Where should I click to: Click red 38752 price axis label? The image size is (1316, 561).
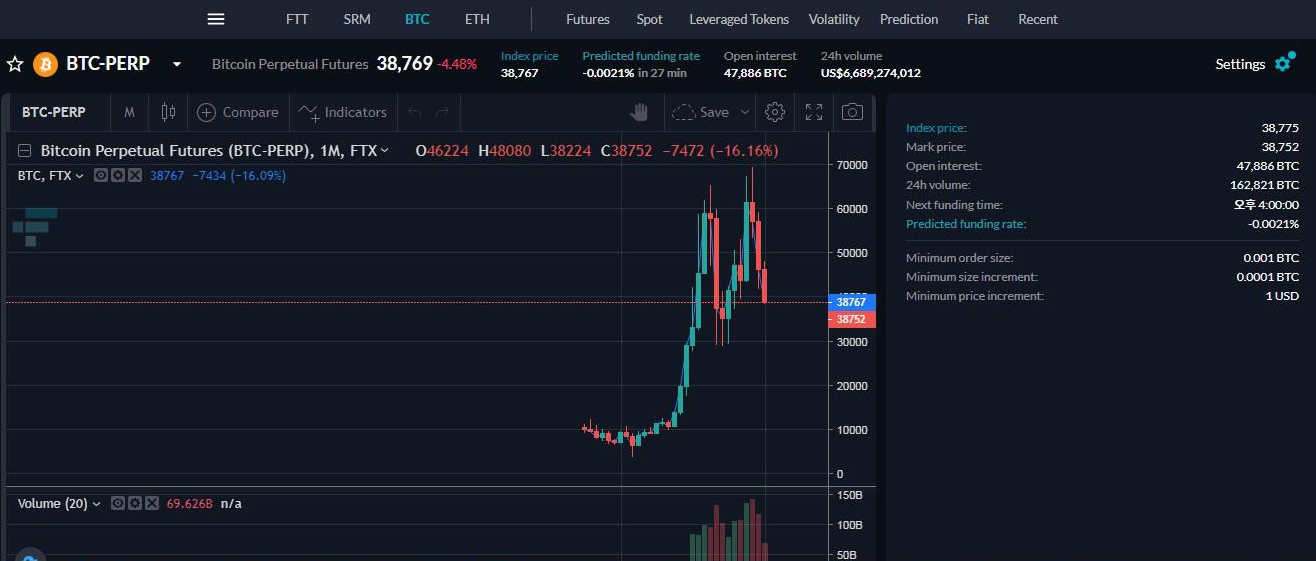click(x=852, y=319)
